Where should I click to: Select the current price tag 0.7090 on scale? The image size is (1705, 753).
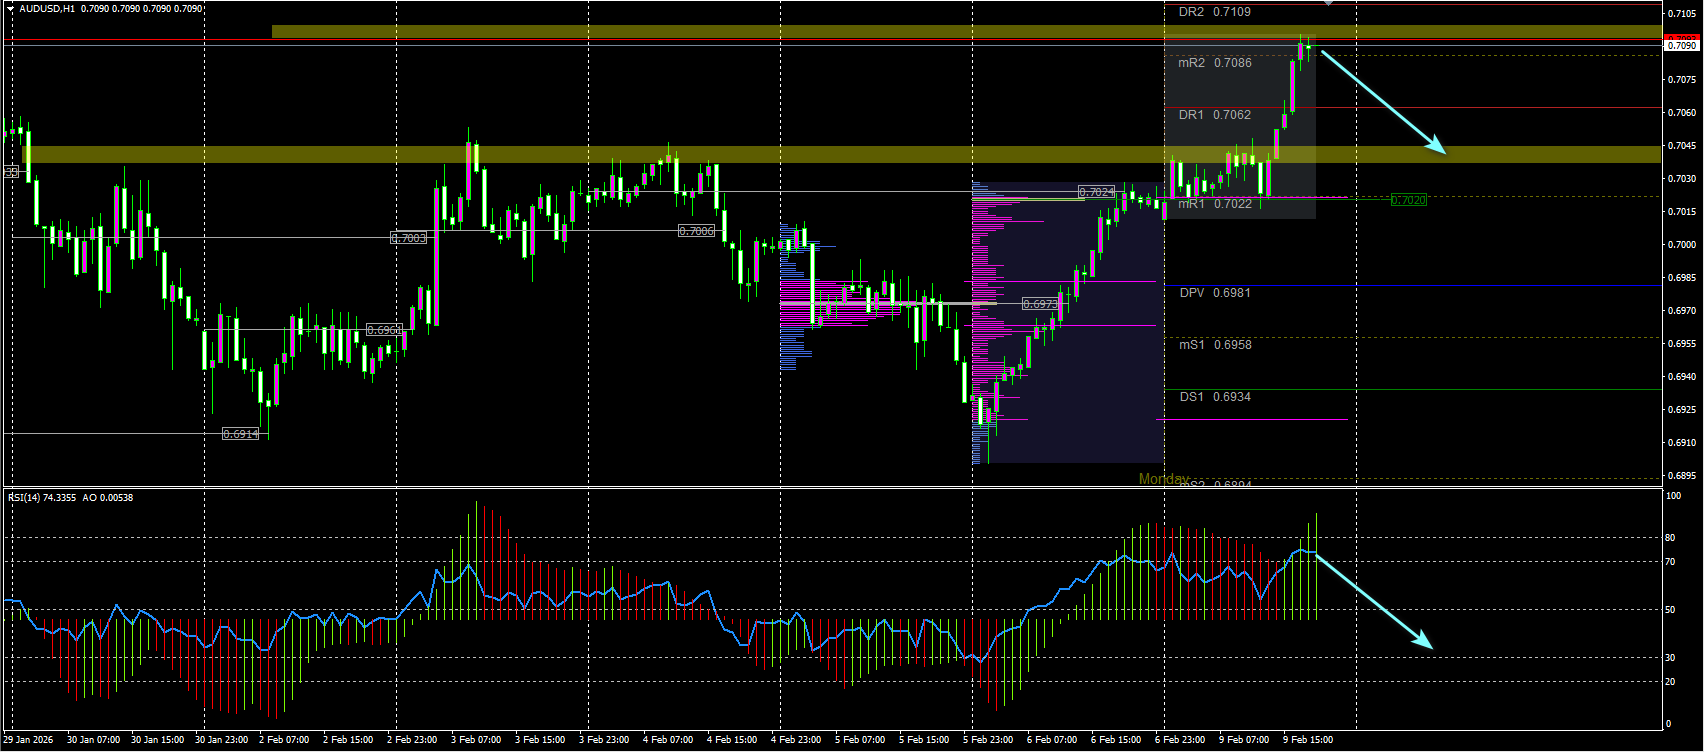click(1681, 45)
